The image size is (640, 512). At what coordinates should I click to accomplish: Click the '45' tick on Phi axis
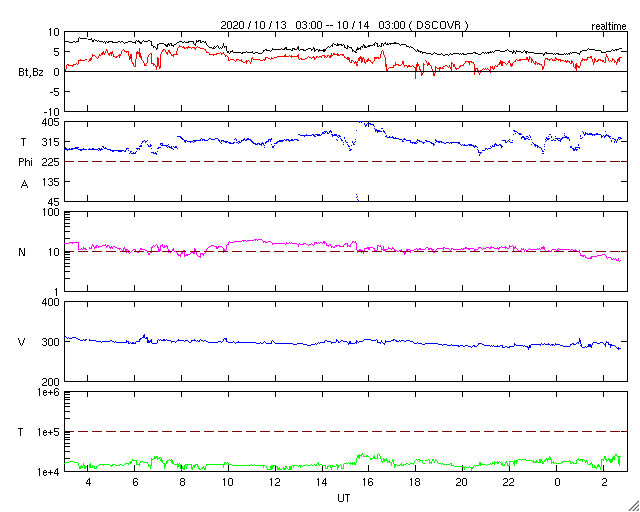(54, 202)
